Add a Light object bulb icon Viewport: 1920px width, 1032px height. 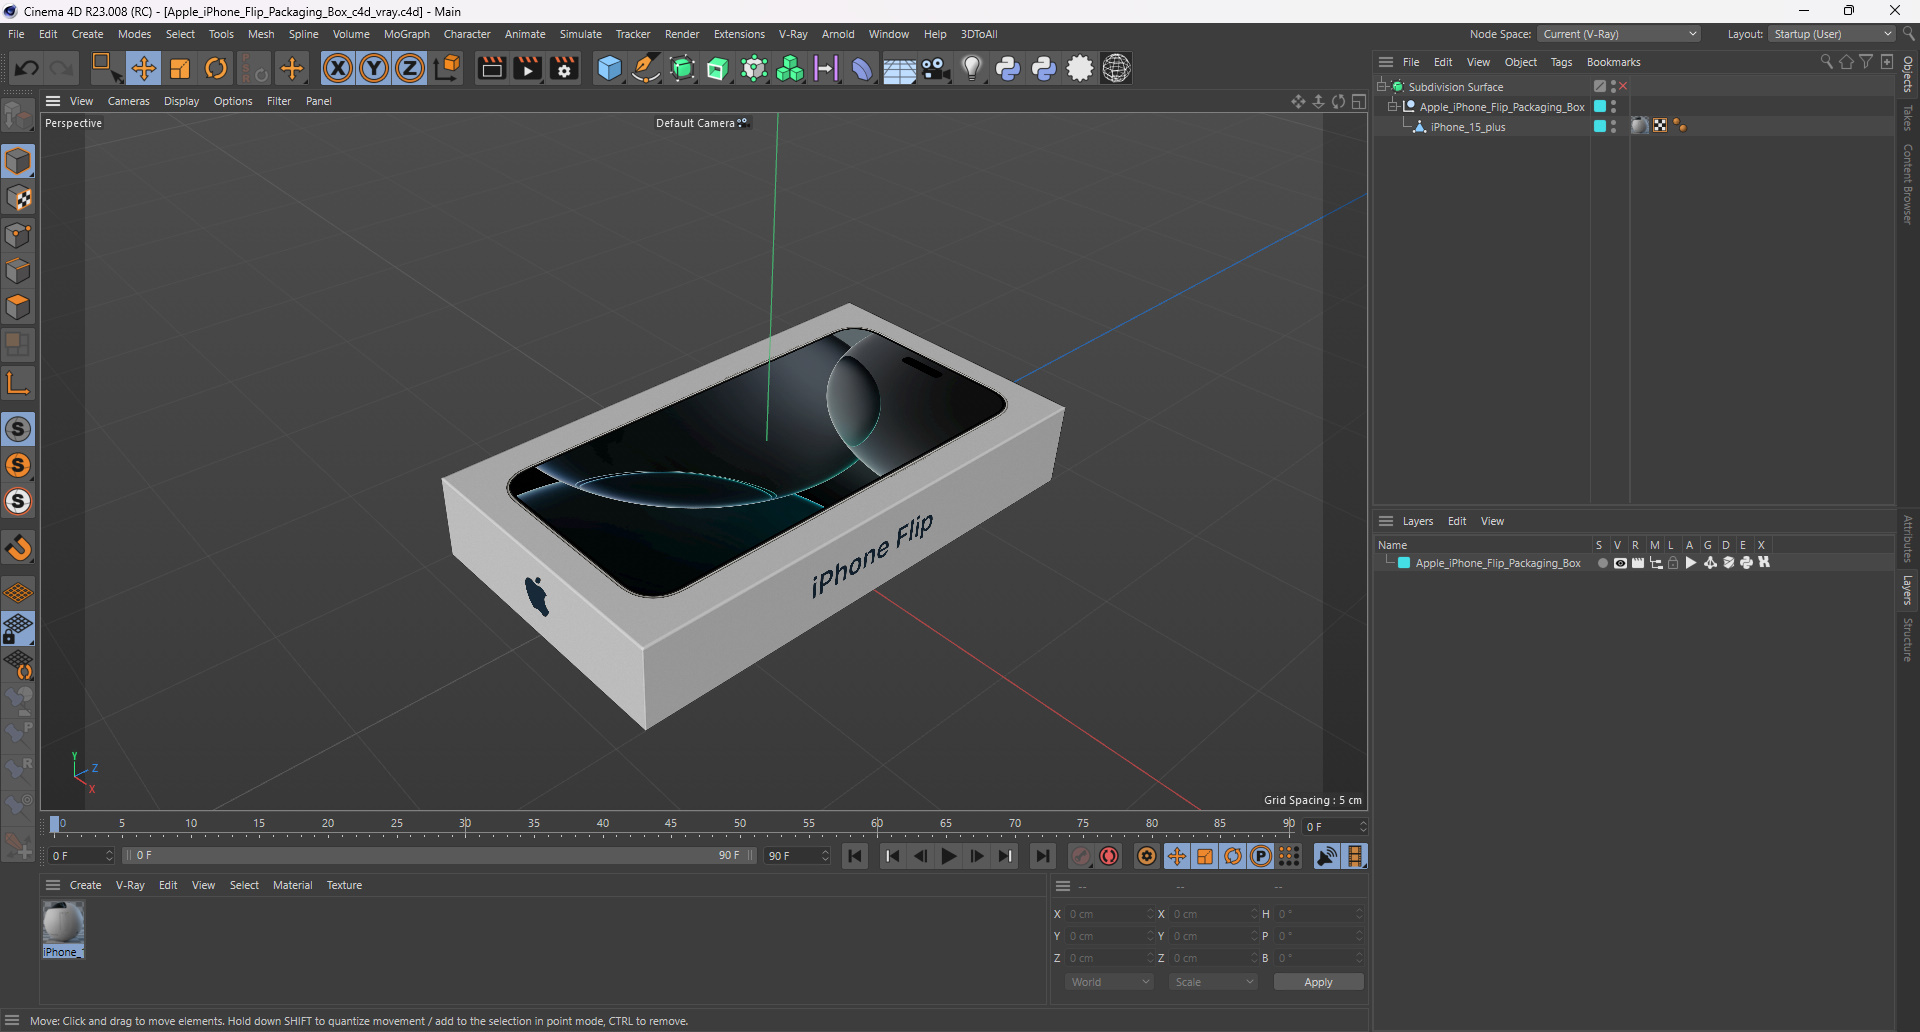tap(971, 68)
